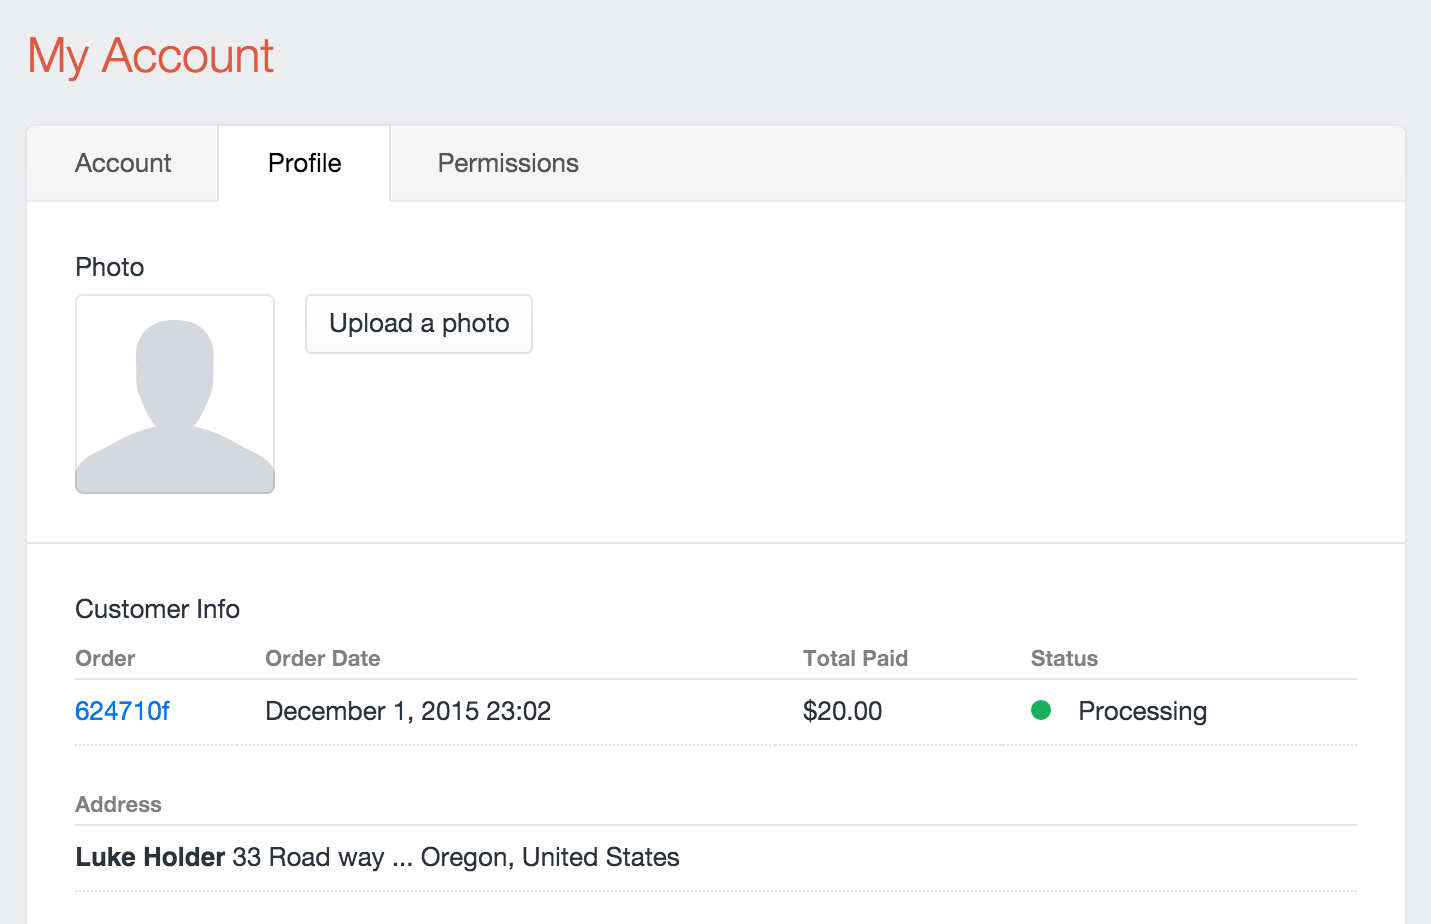The image size is (1431, 924).
Task: Select the Luke Holder customer name
Action: click(149, 857)
